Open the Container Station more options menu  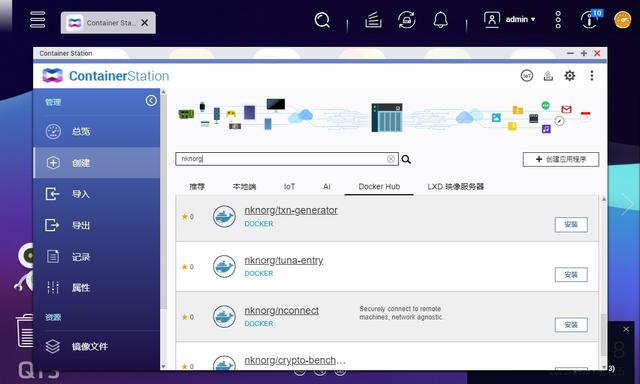coord(591,75)
